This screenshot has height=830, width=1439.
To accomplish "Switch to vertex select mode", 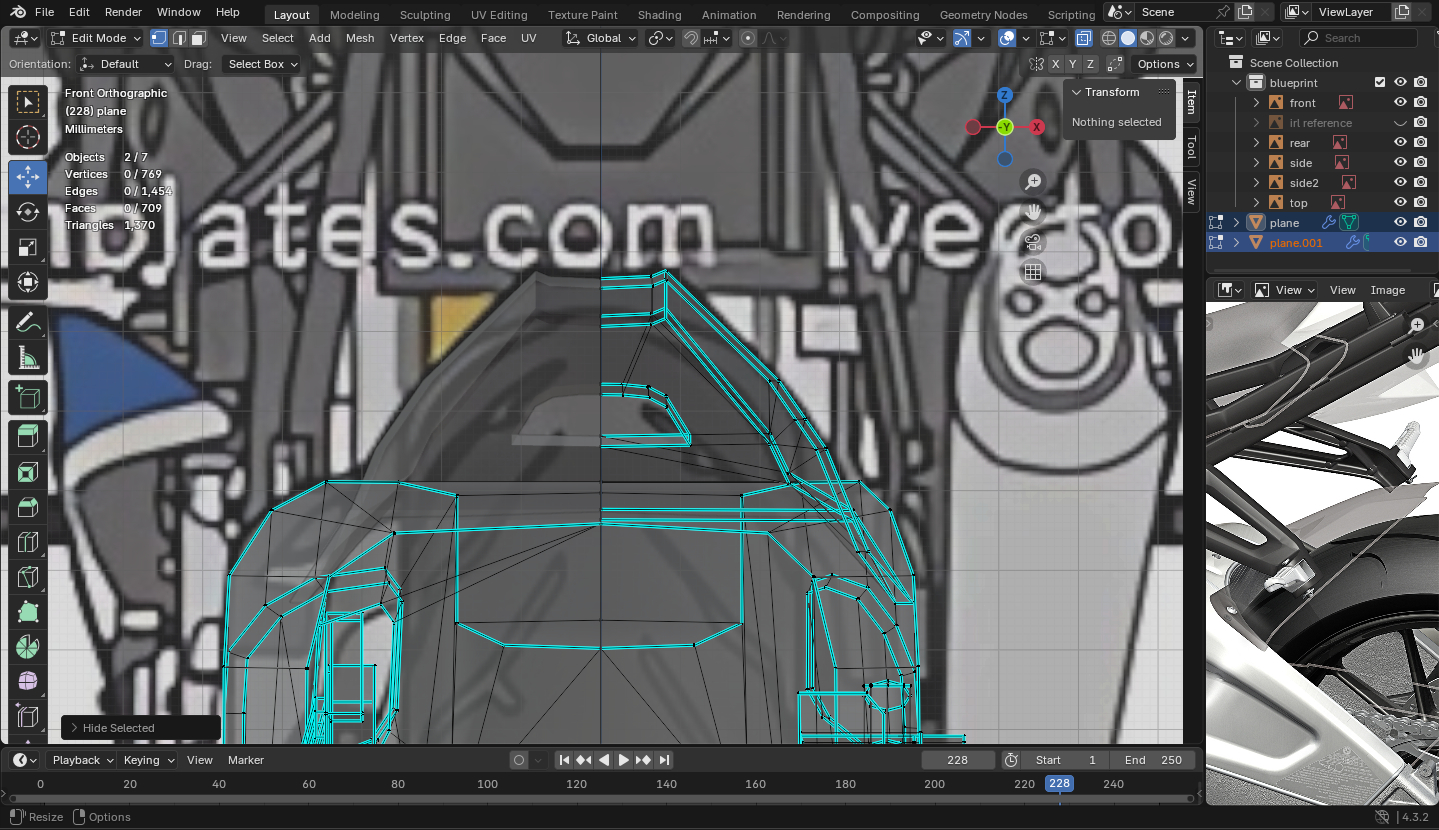I will click(159, 38).
